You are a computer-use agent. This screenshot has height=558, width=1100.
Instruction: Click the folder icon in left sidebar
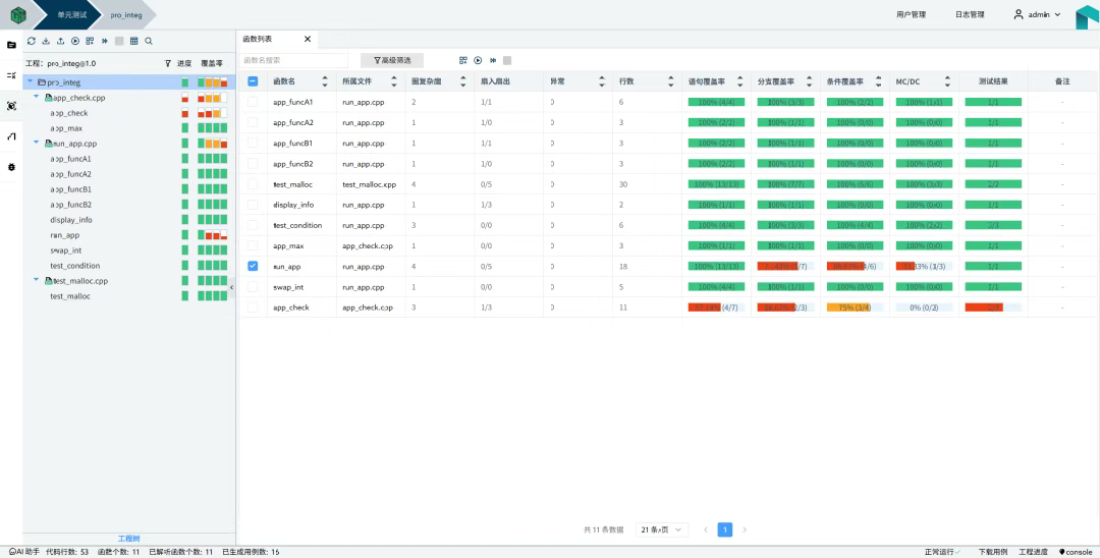coord(11,45)
